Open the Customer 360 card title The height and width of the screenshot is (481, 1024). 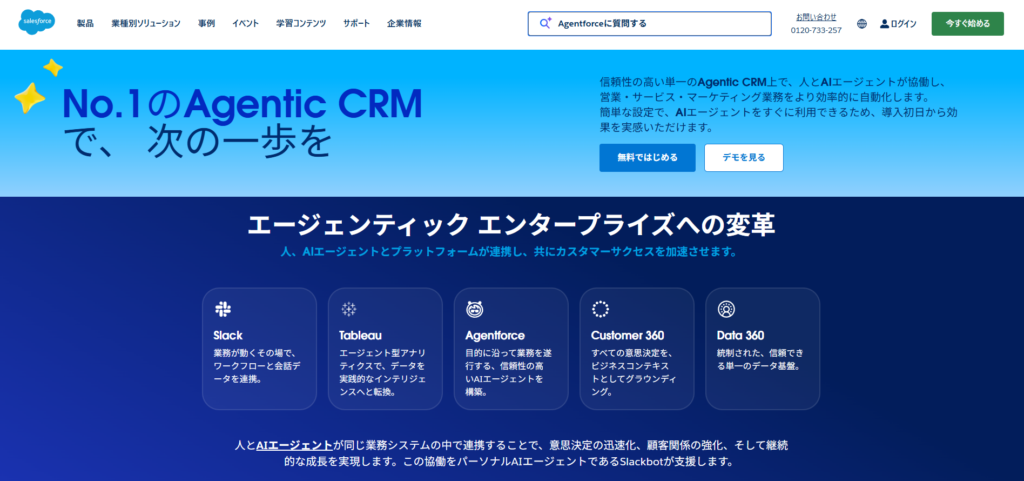pyautogui.click(x=628, y=335)
